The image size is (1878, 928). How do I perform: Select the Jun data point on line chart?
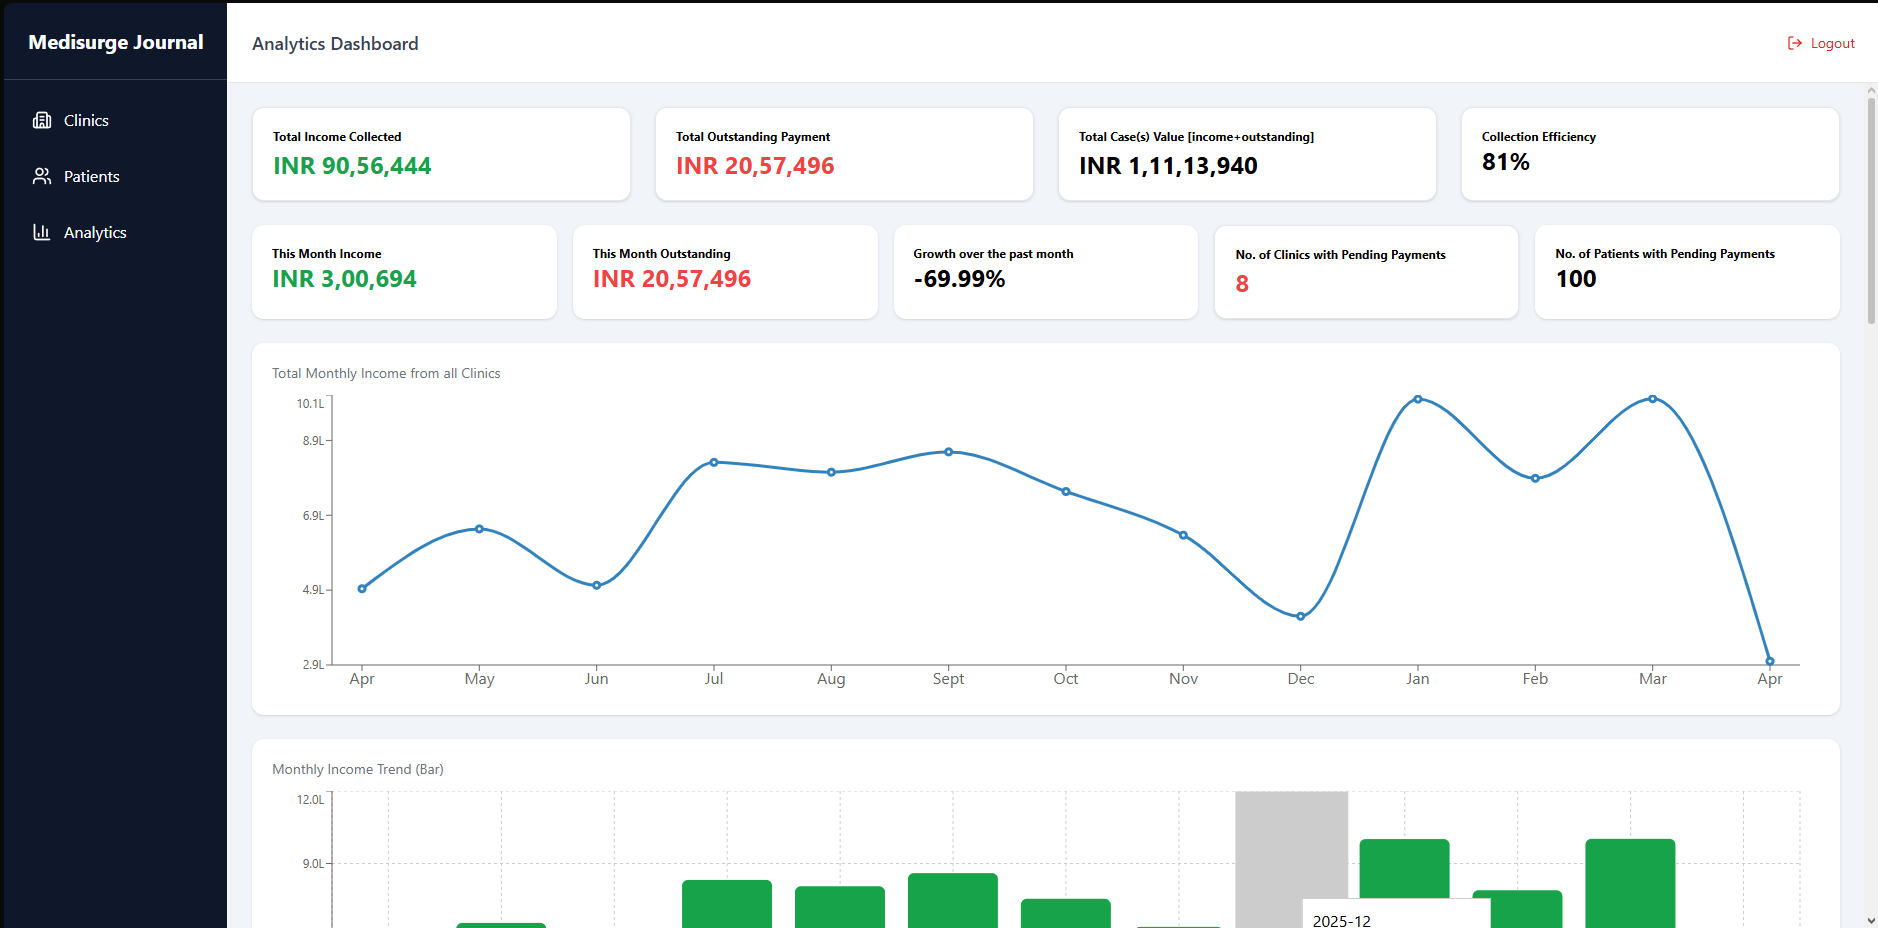(x=596, y=585)
